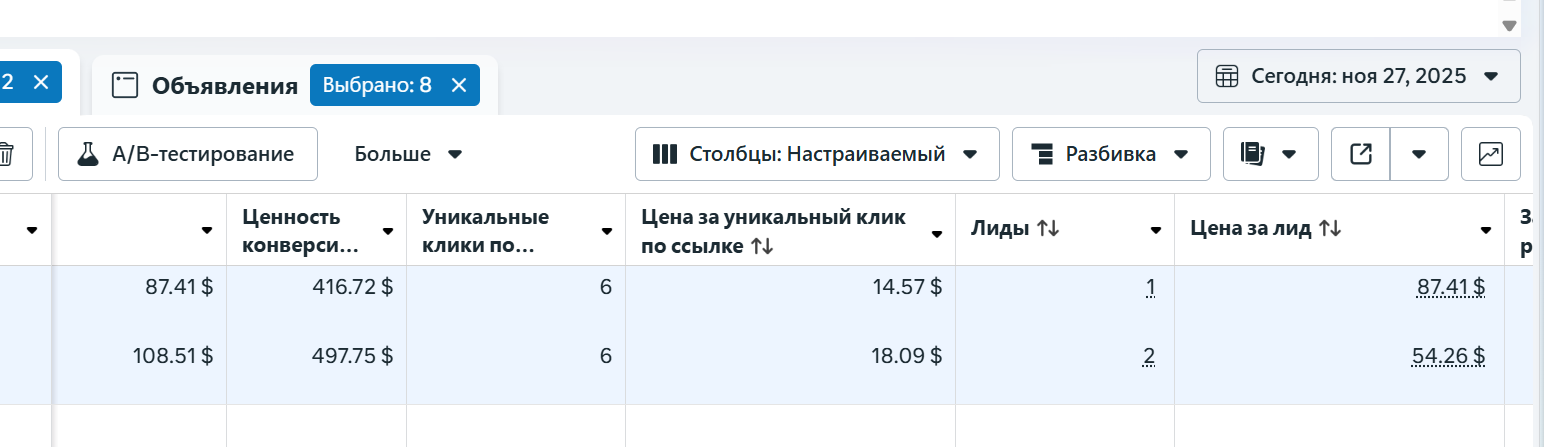Clear the Выбрано: 8 selection
The height and width of the screenshot is (447, 1544).
coord(459,85)
